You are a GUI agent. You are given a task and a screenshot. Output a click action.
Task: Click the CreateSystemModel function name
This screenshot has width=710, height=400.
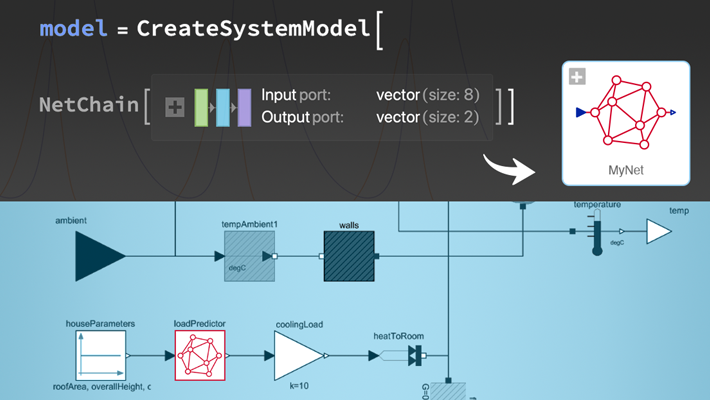(x=254, y=29)
